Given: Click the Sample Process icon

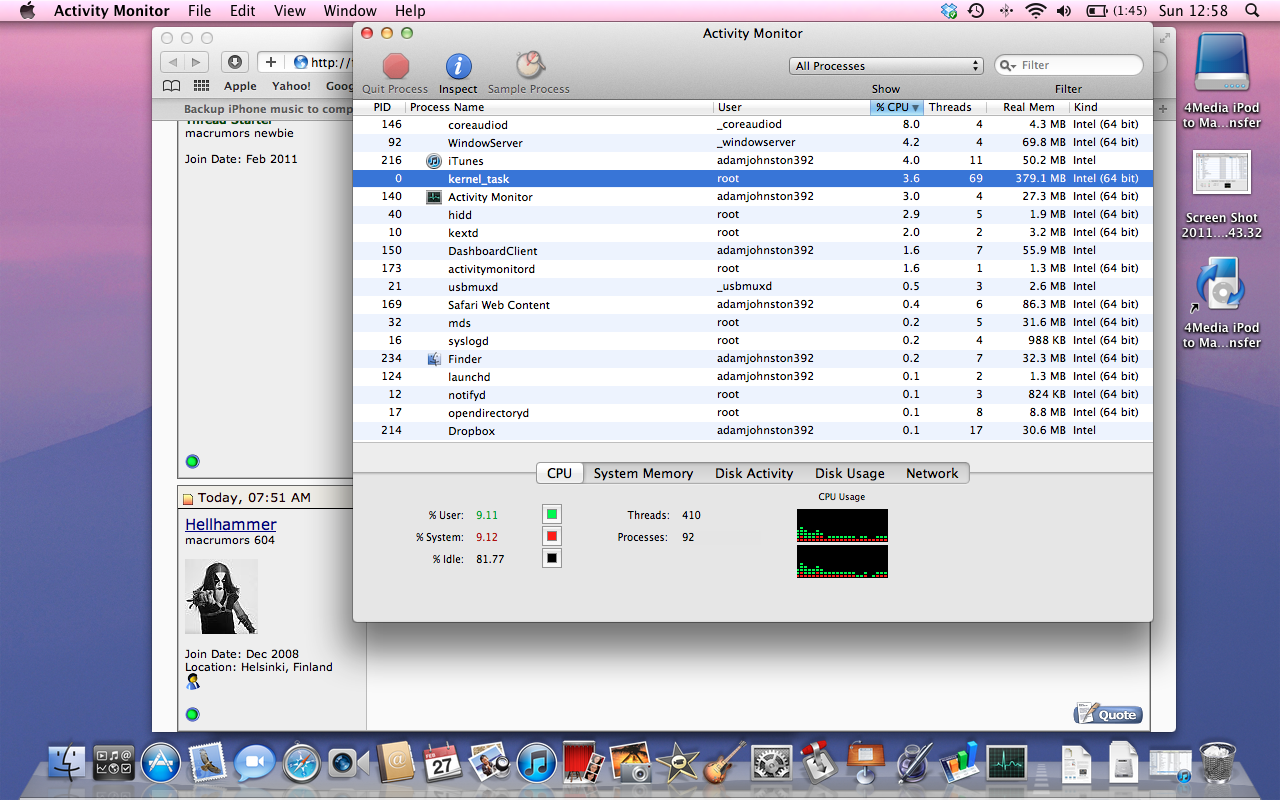Looking at the screenshot, I should [529, 66].
